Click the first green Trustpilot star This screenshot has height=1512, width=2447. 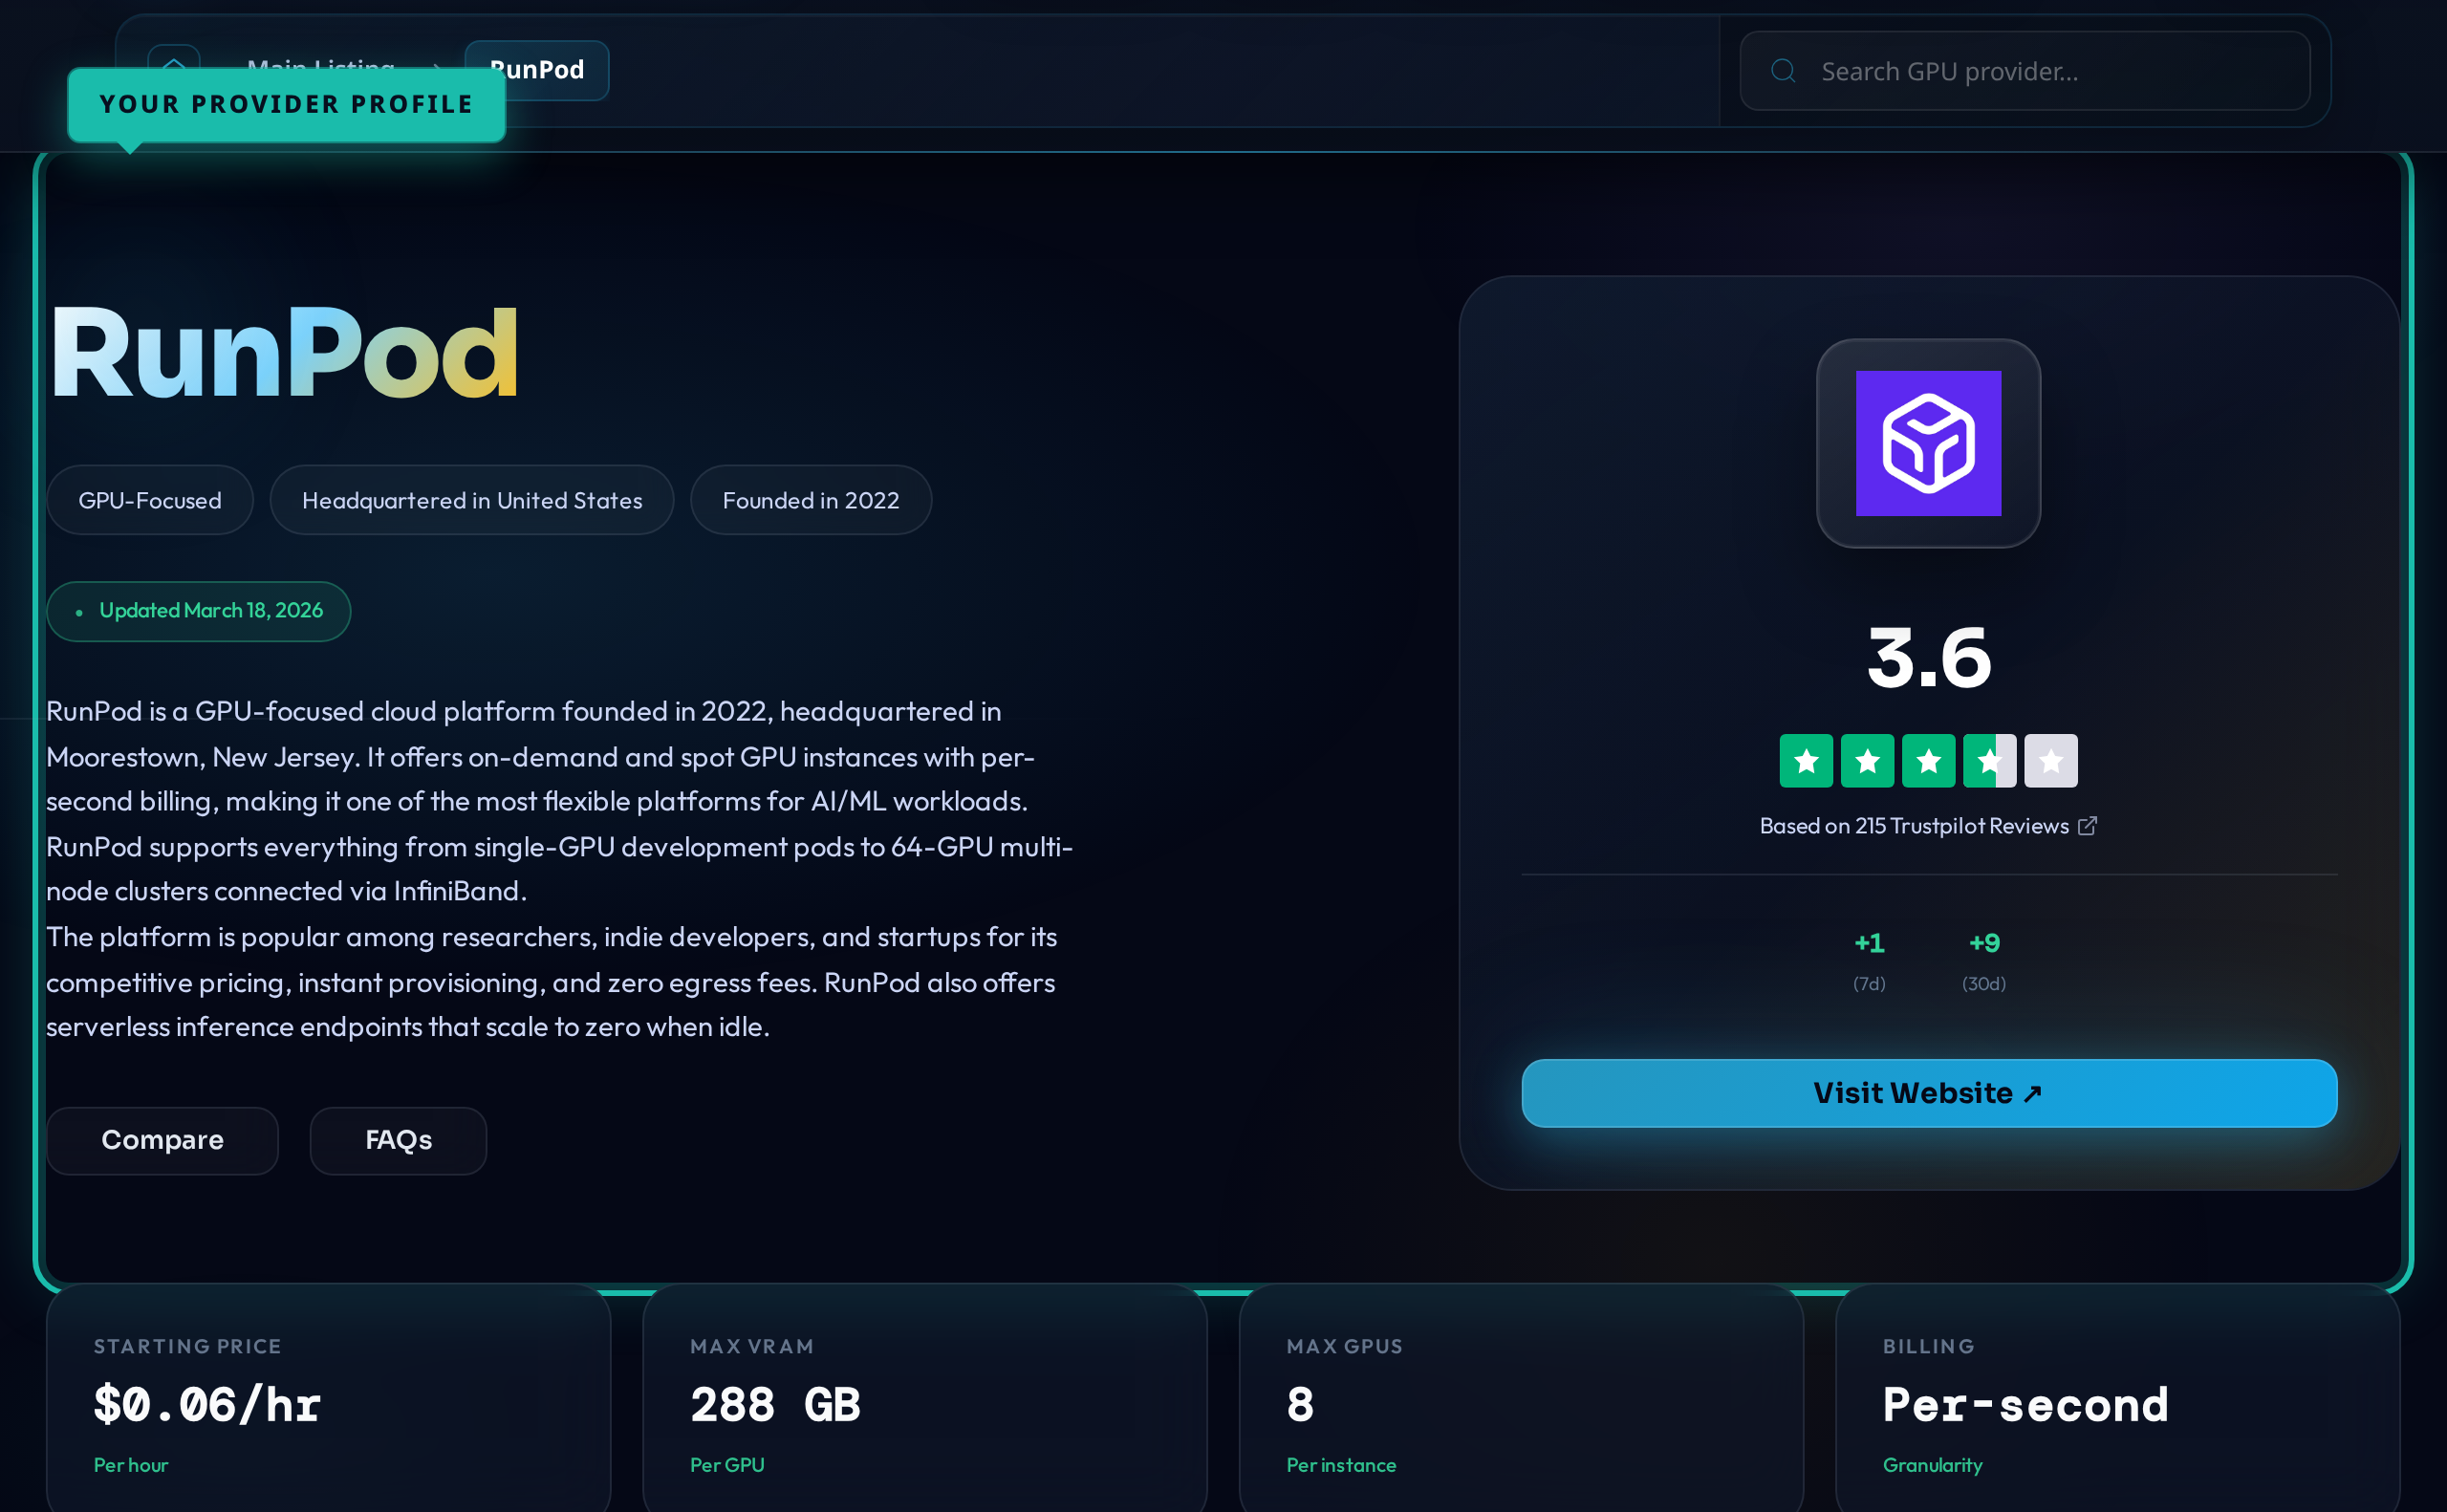tap(1806, 761)
